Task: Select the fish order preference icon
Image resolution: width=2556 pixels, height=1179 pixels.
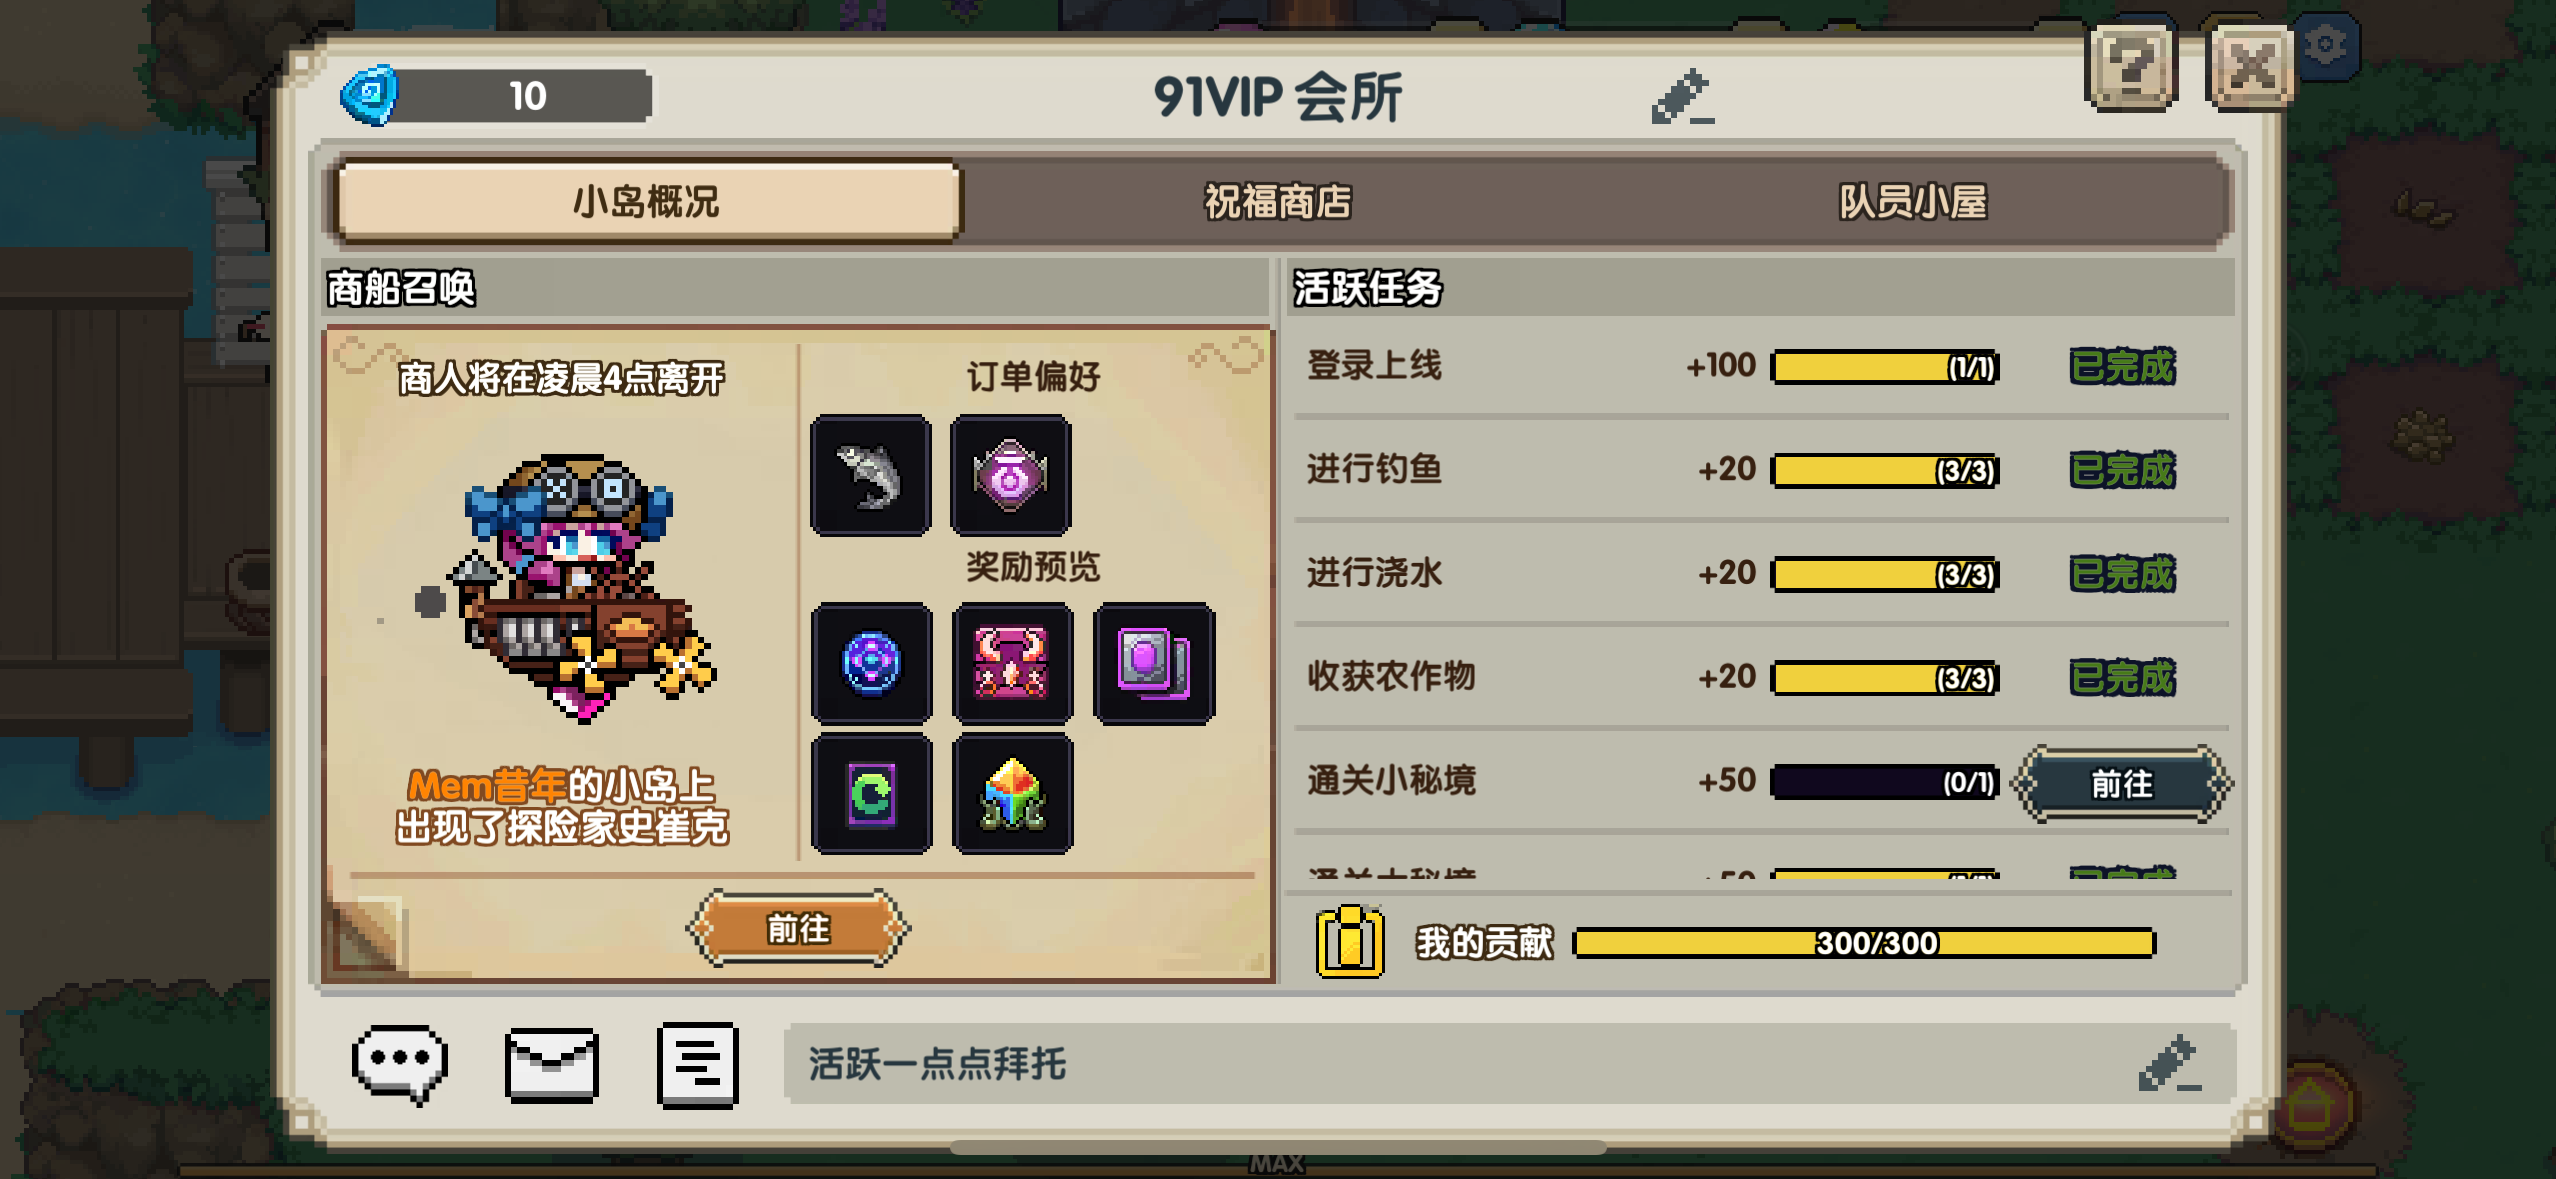Action: pos(870,476)
